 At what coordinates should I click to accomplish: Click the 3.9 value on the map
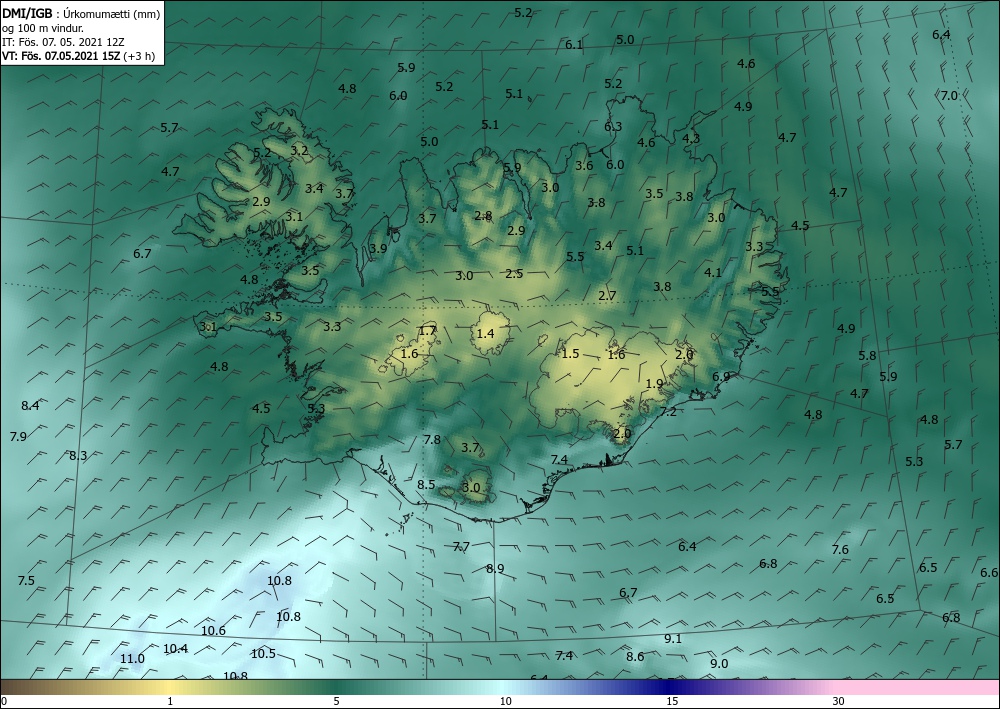pyautogui.click(x=378, y=248)
